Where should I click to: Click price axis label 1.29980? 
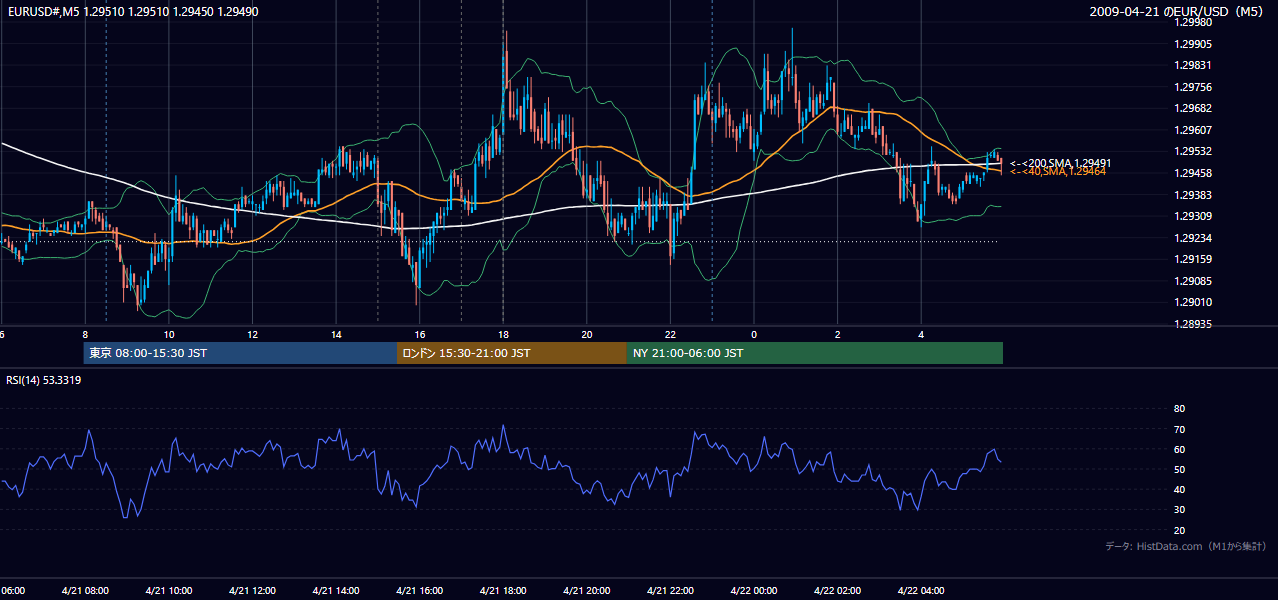pos(1193,24)
